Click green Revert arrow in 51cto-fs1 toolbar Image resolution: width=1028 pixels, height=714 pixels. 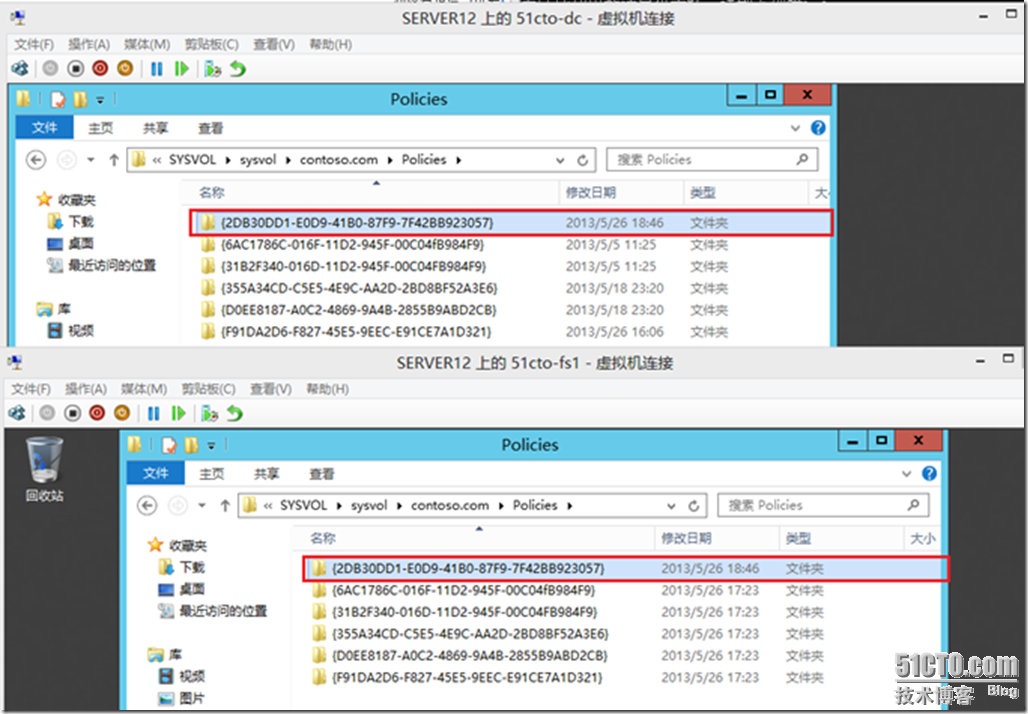234,413
